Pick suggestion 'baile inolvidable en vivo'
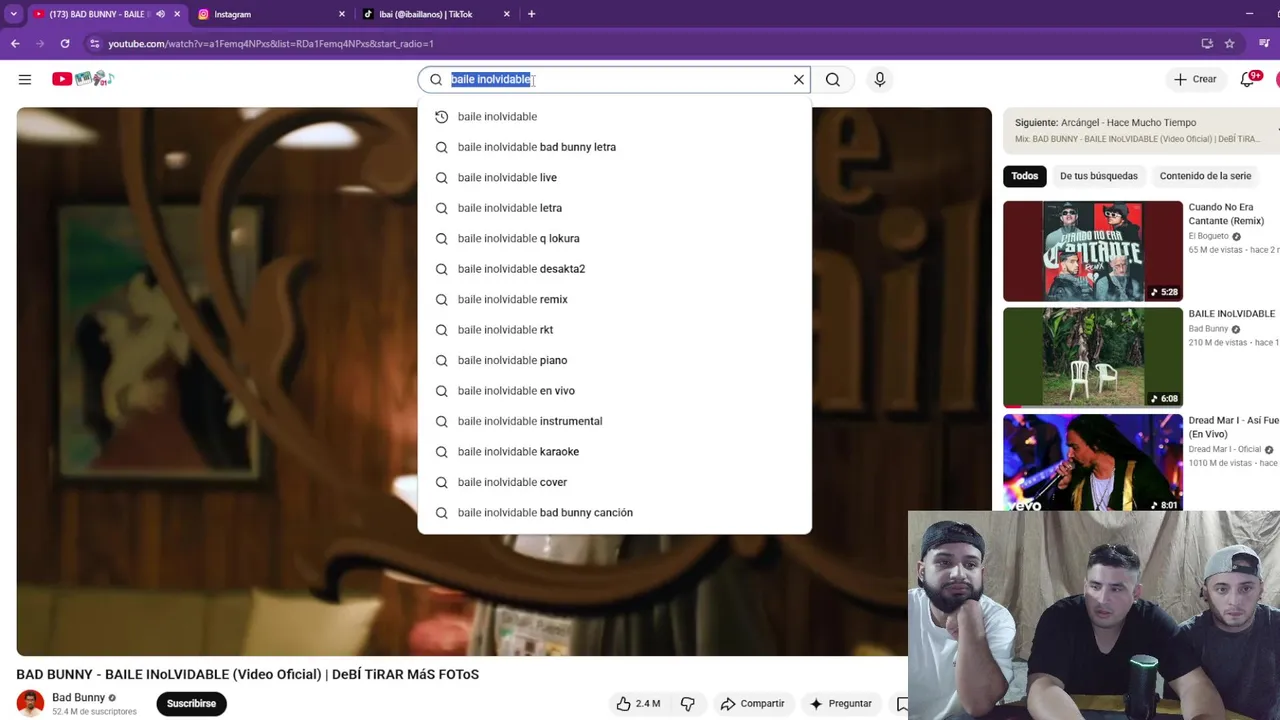1280x720 pixels. [x=614, y=391]
